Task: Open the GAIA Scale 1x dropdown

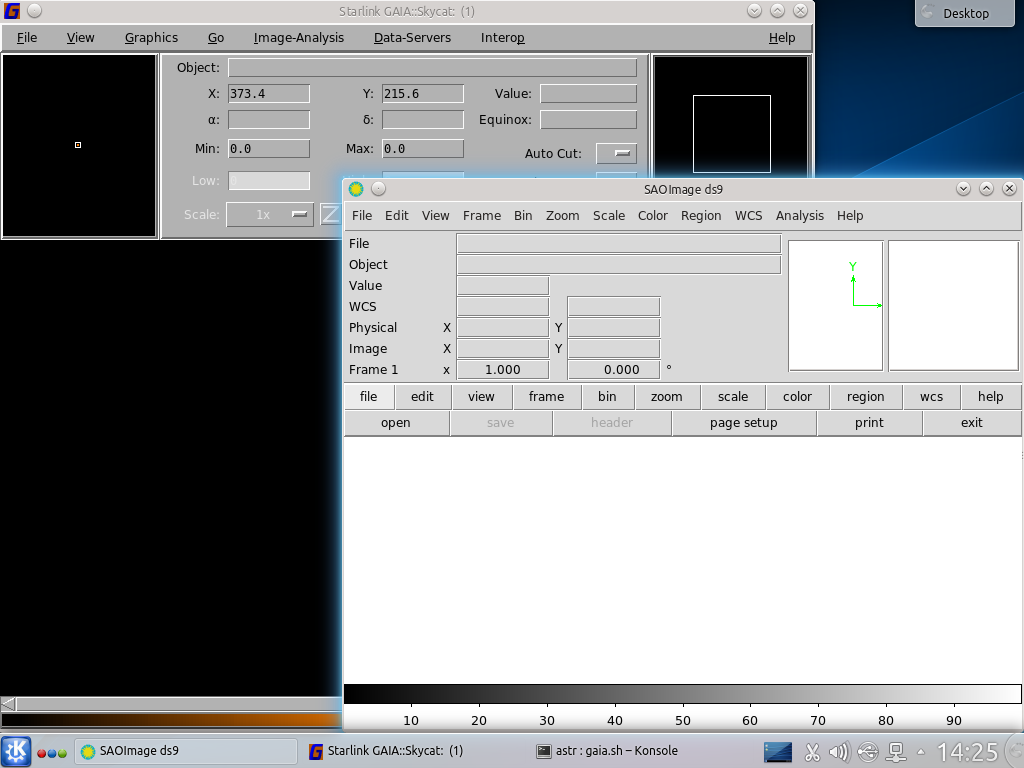Action: [270, 214]
